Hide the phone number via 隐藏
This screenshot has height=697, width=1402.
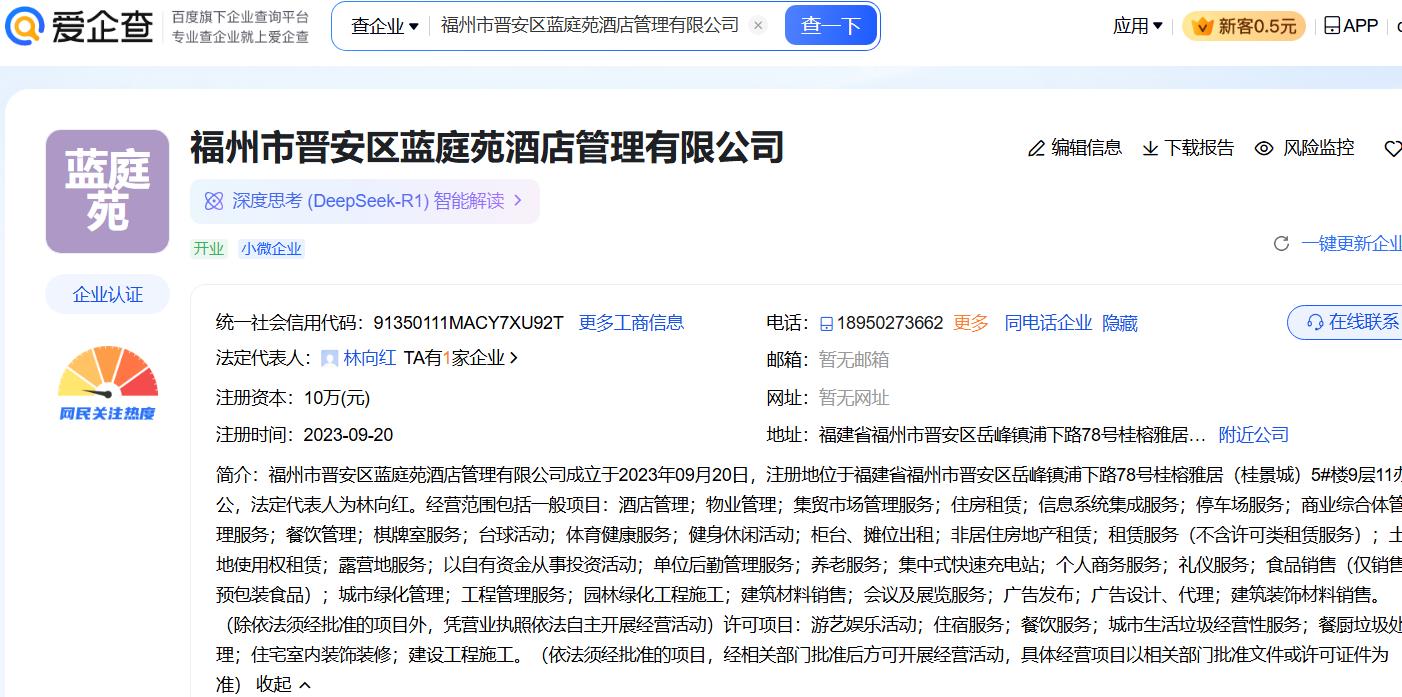tap(1119, 323)
